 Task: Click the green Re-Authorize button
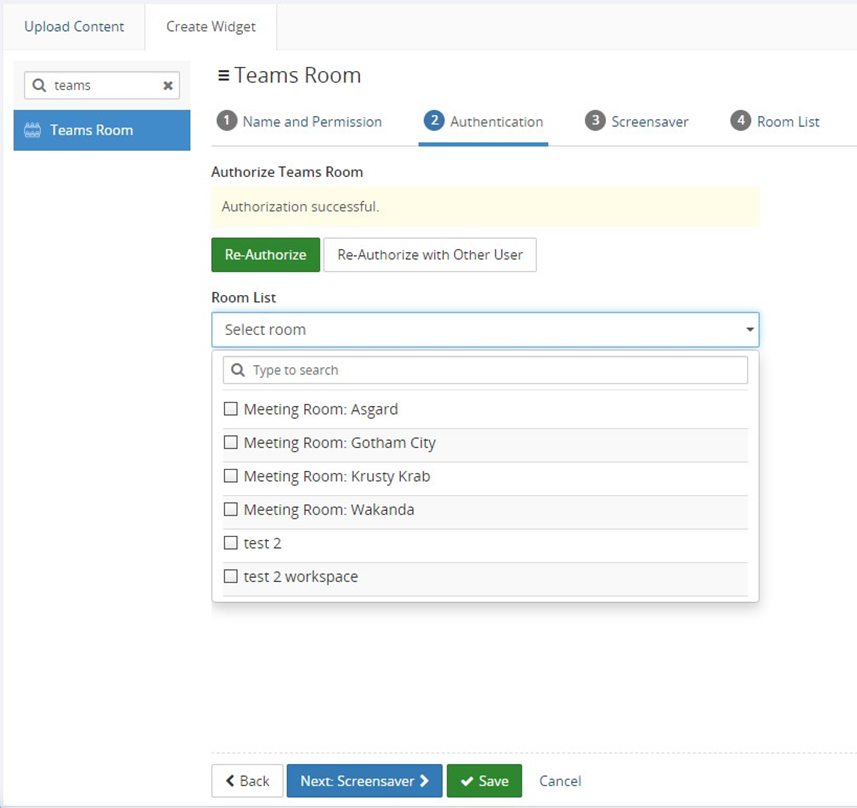pos(266,255)
